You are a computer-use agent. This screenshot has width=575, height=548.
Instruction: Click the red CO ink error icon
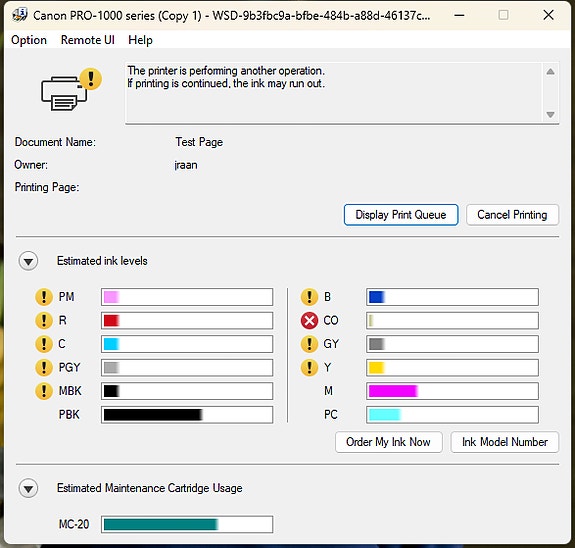coord(309,321)
